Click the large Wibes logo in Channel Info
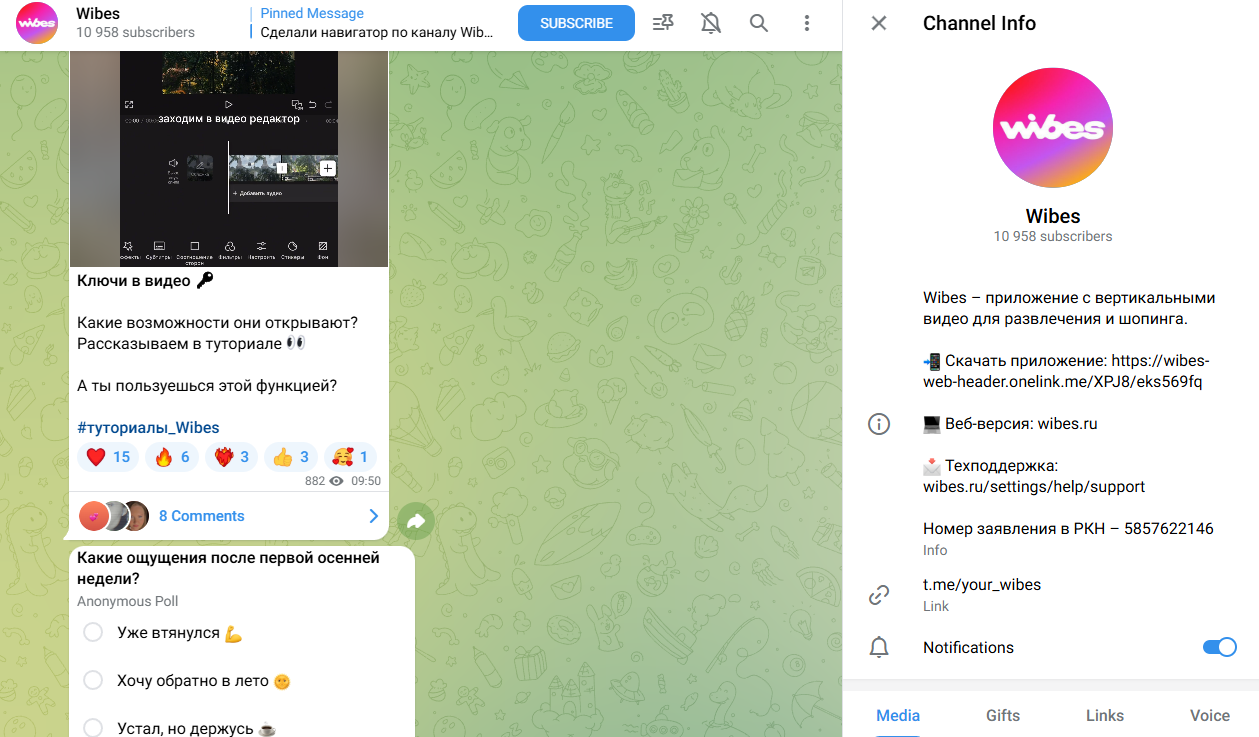 1053,128
